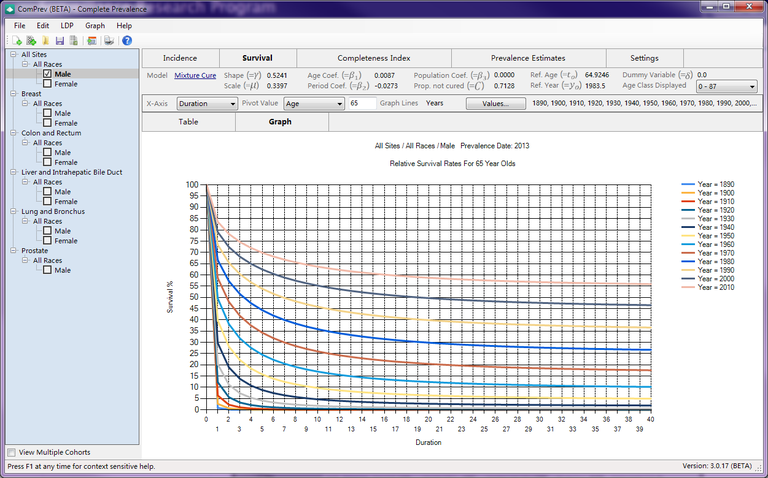Open the X-Axis Duration dropdown
768x478 pixels.
coord(206,103)
